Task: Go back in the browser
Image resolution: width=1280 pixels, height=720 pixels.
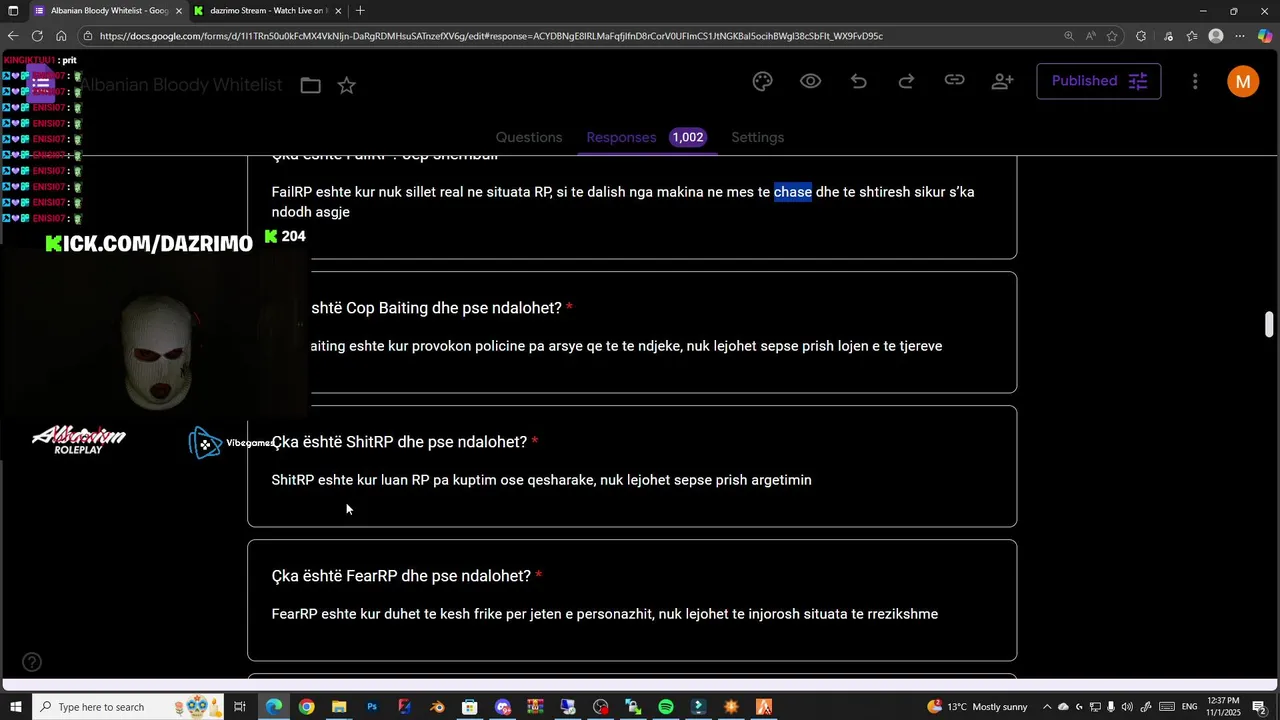Action: (x=13, y=36)
